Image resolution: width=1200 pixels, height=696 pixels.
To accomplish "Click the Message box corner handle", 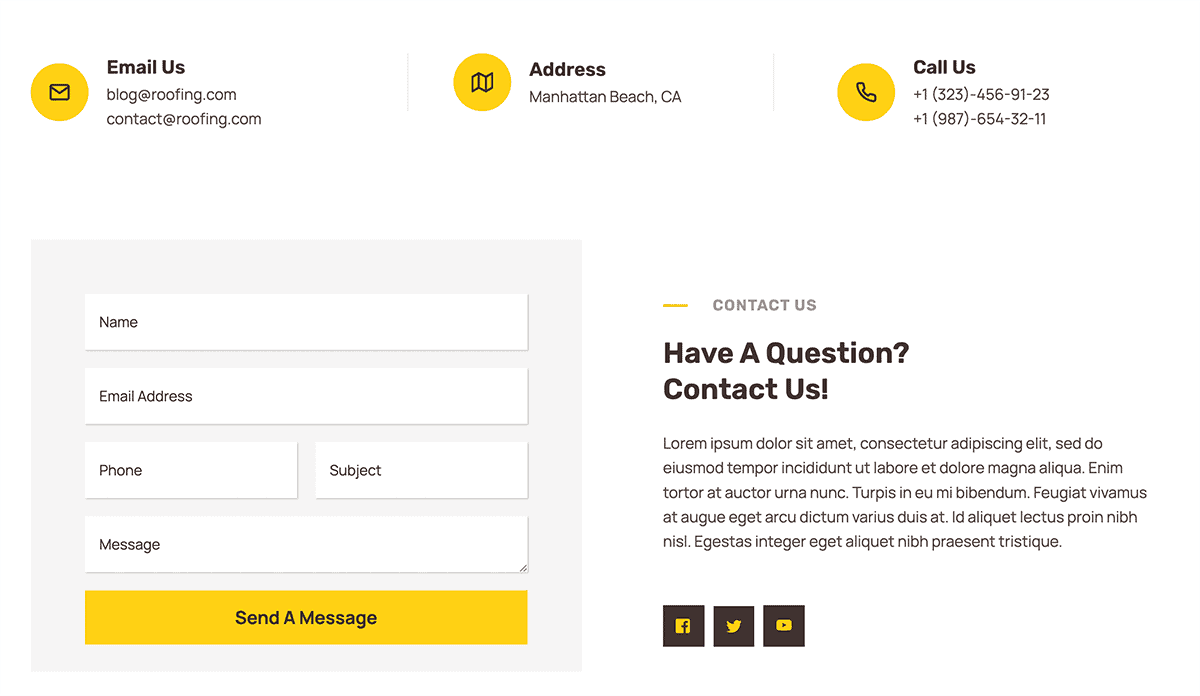I will point(522,567).
